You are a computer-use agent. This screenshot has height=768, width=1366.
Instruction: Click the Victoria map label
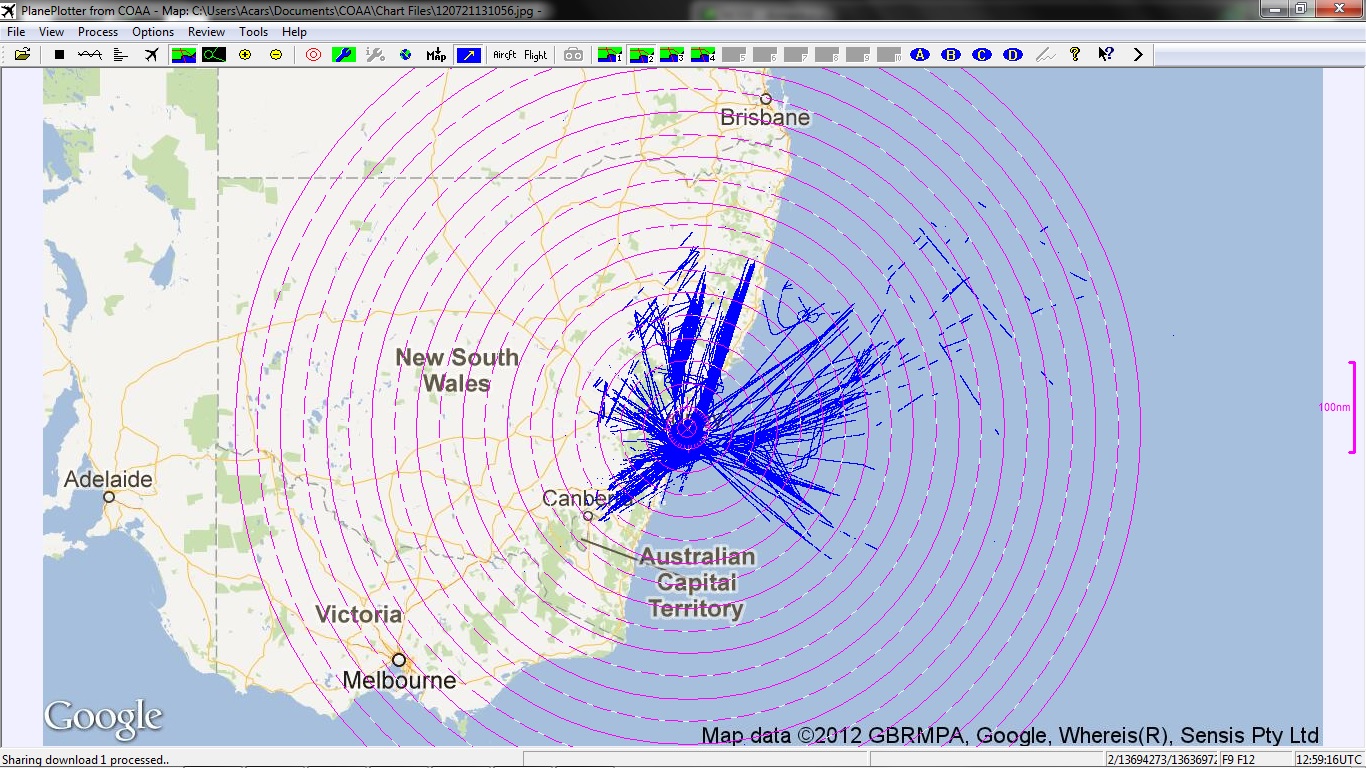point(359,614)
